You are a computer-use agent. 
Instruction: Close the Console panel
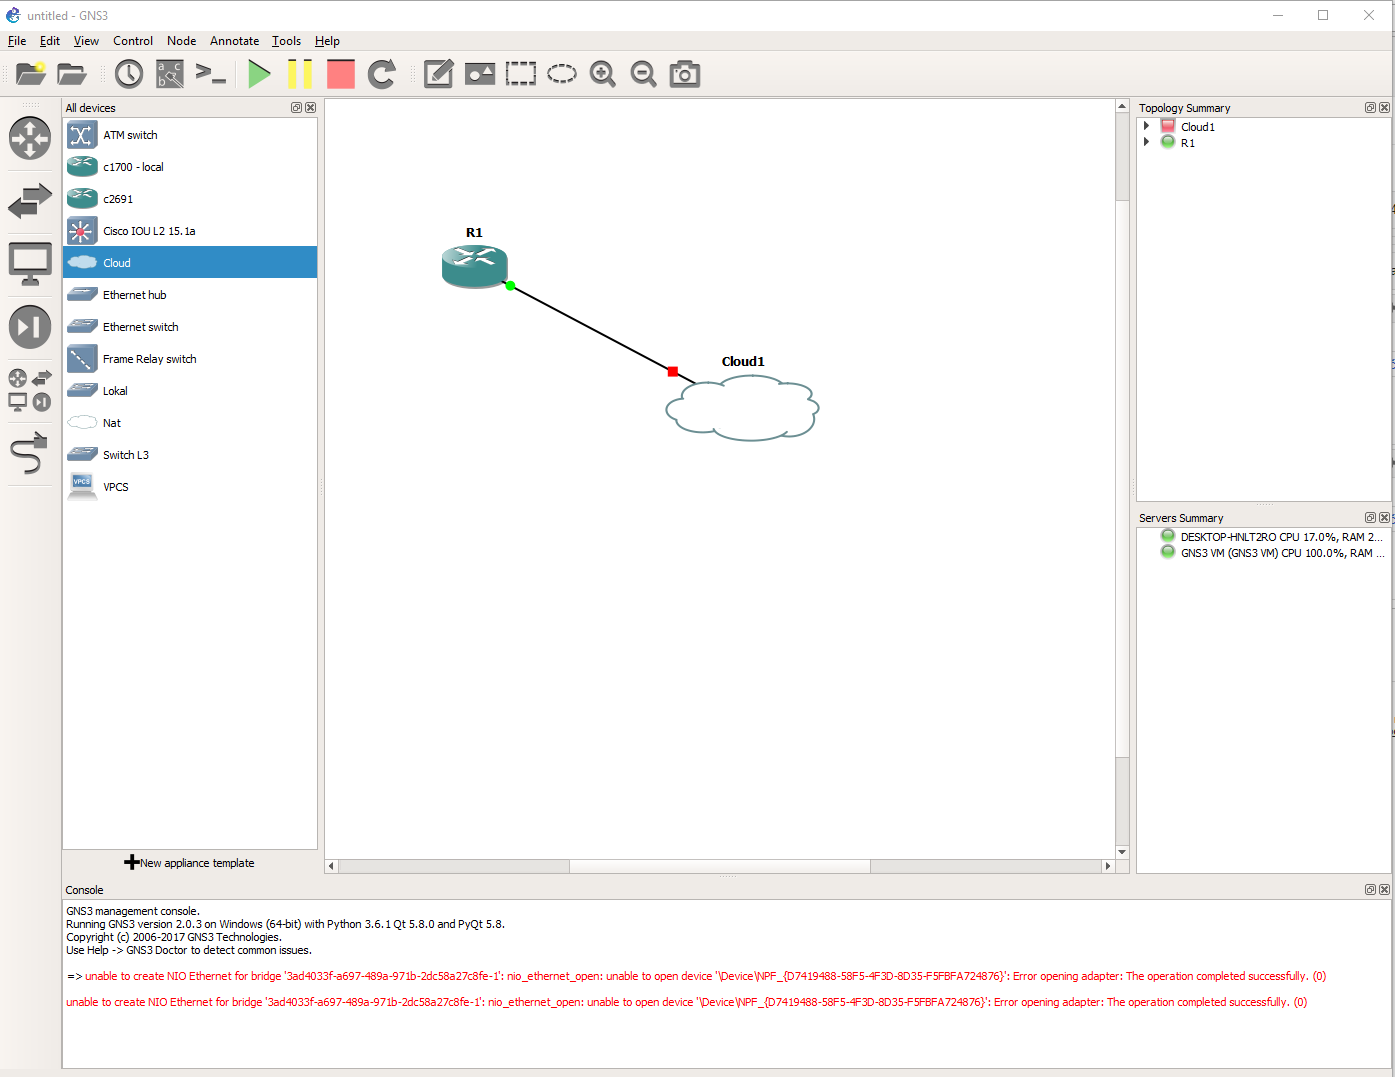coord(1384,890)
